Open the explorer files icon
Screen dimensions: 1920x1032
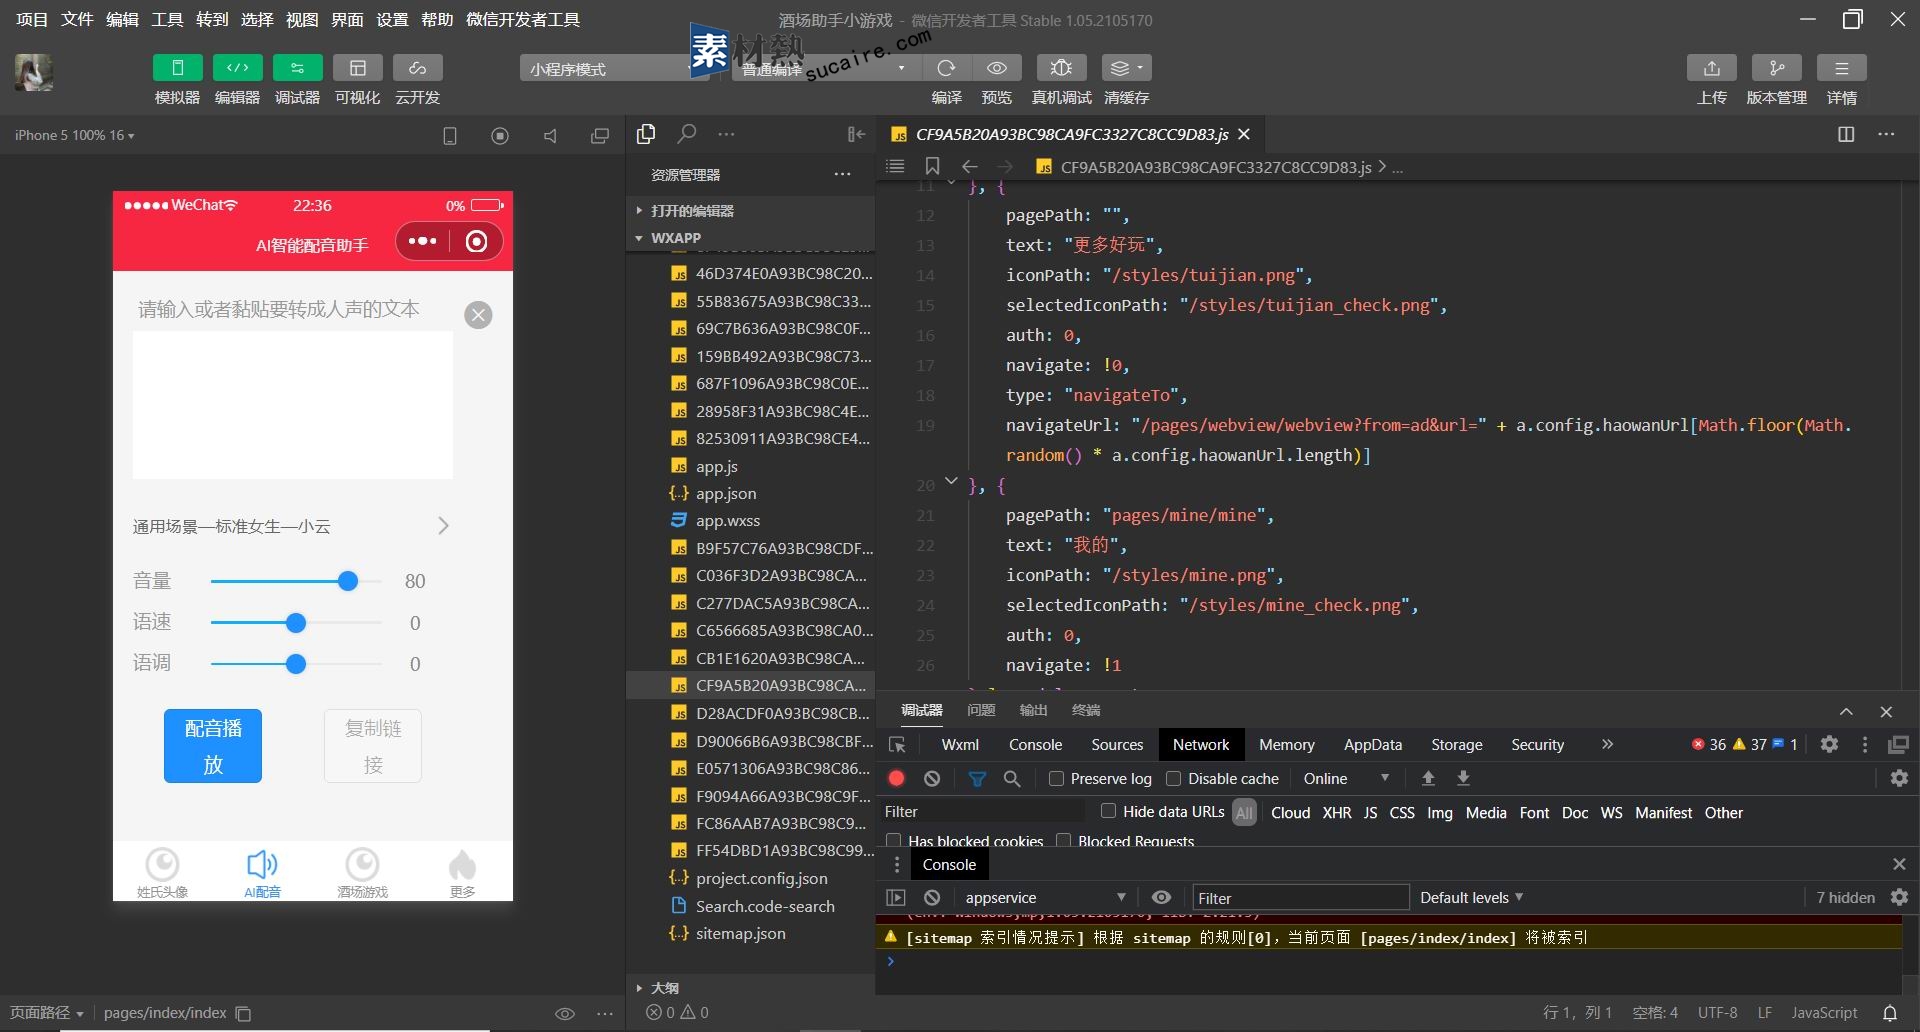click(646, 134)
